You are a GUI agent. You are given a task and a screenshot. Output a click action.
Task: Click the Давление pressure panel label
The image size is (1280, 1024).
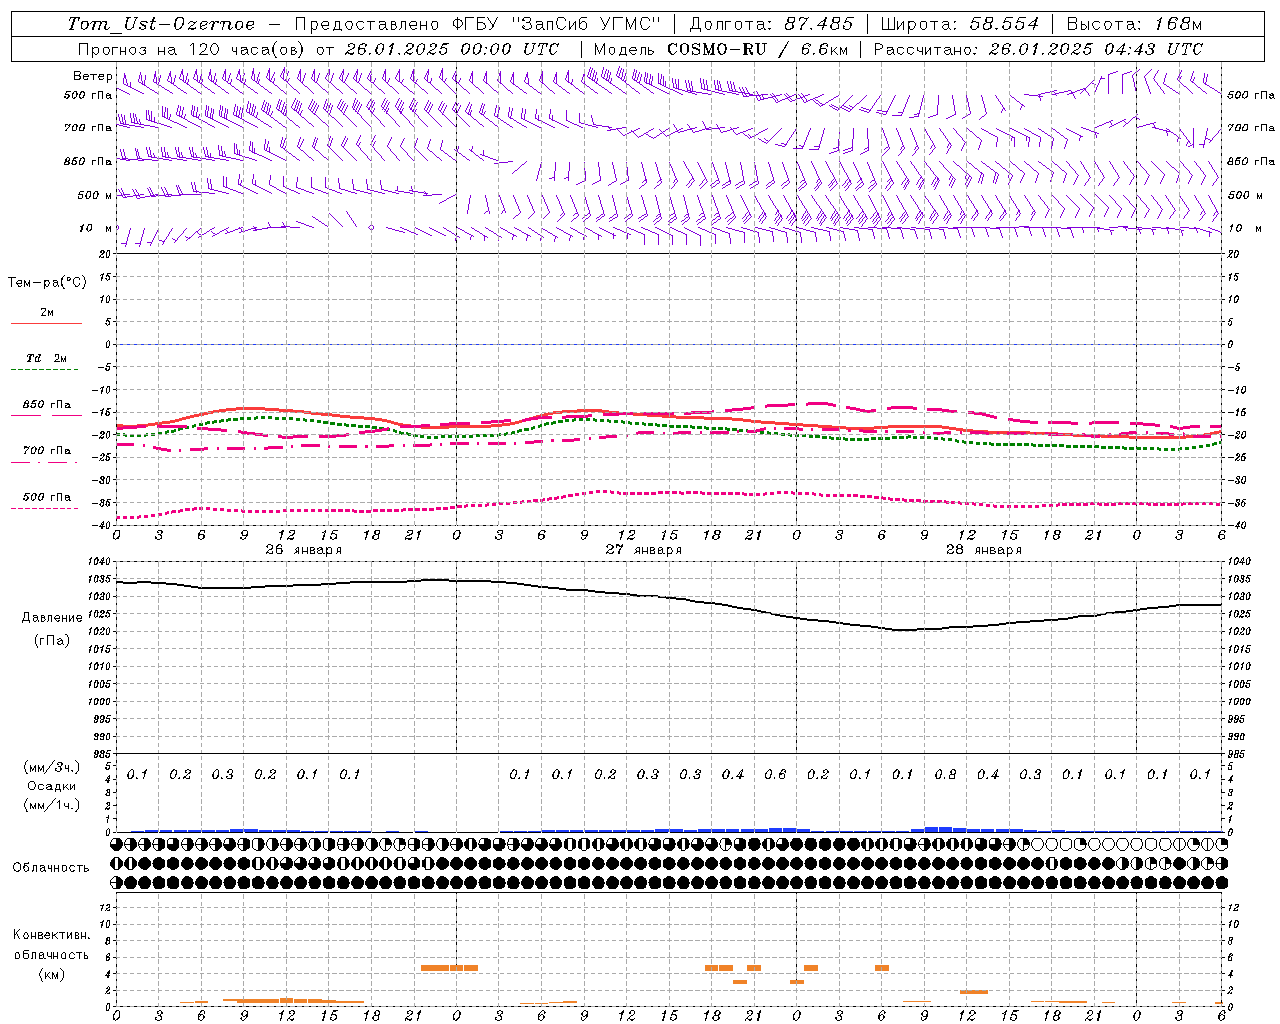tap(52, 618)
